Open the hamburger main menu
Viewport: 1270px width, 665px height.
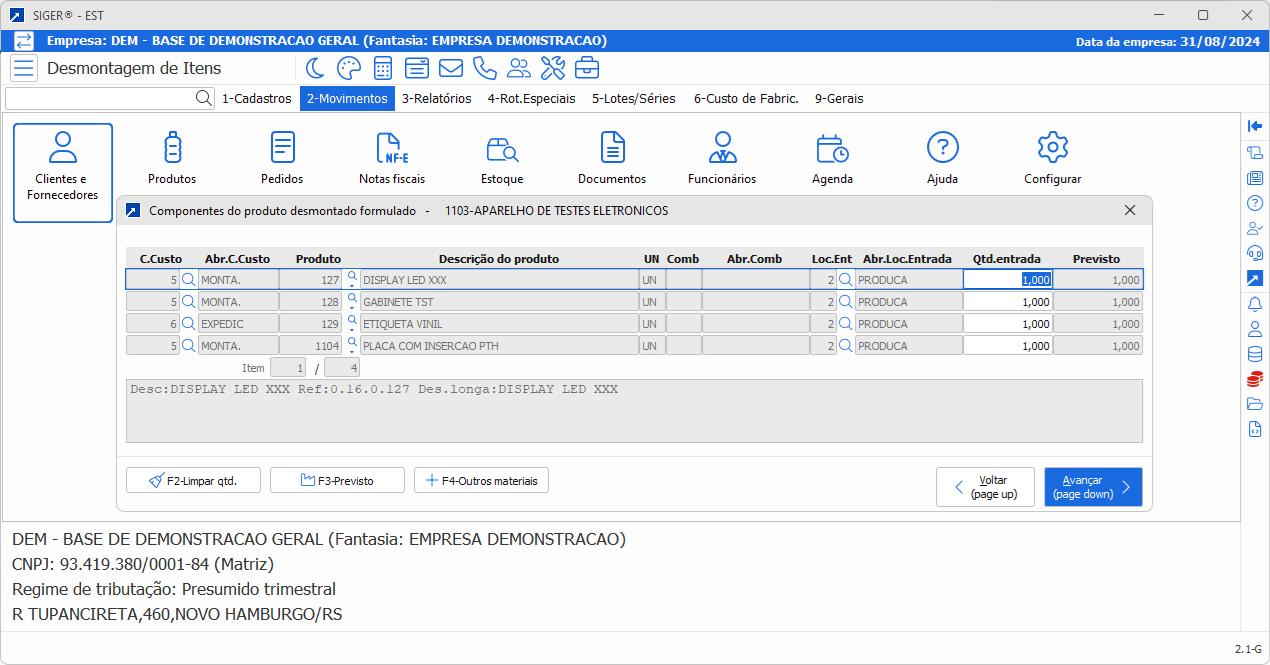click(24, 68)
